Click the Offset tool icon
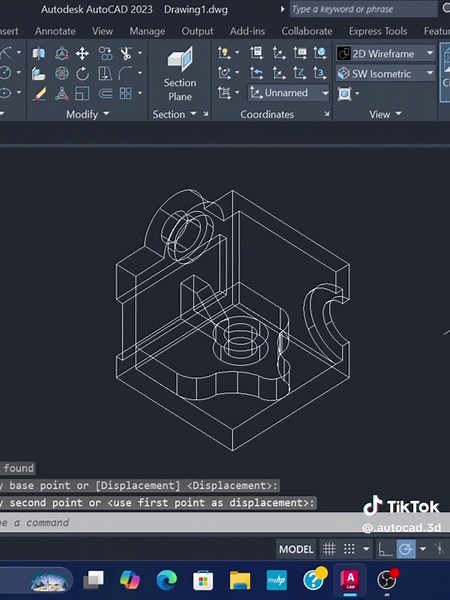 pyautogui.click(x=105, y=93)
